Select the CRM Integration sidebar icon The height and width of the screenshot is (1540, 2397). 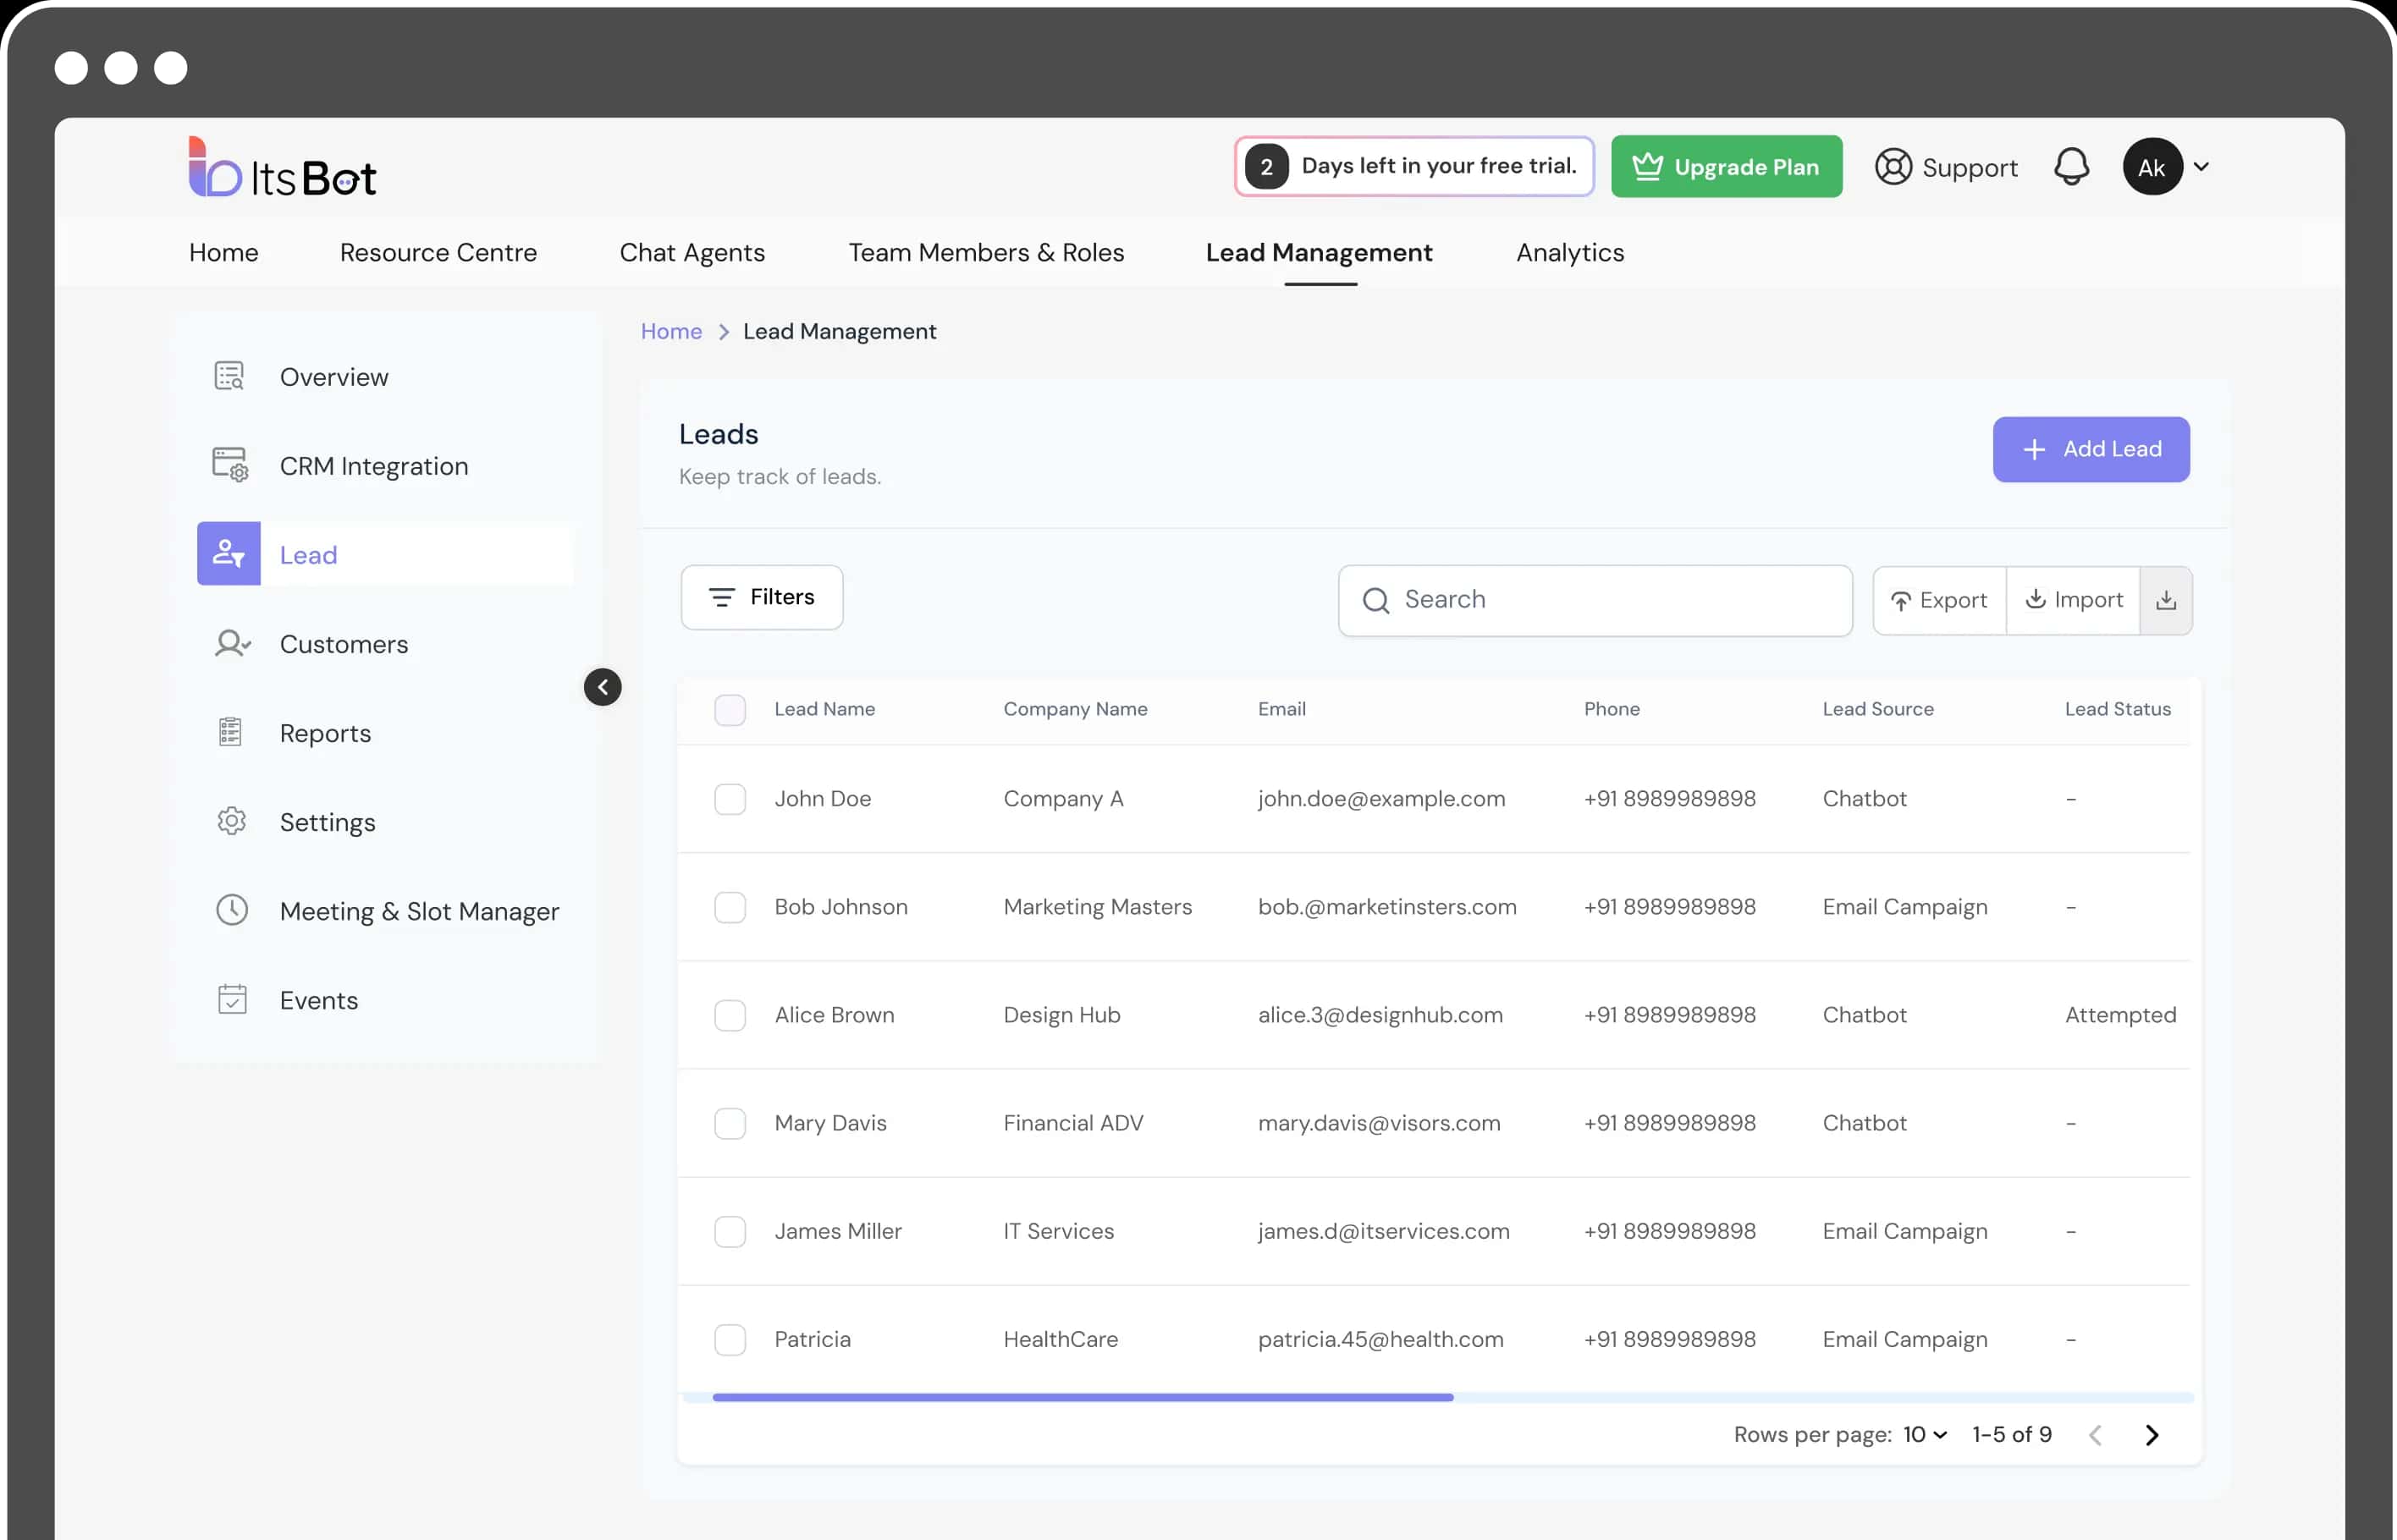point(230,466)
